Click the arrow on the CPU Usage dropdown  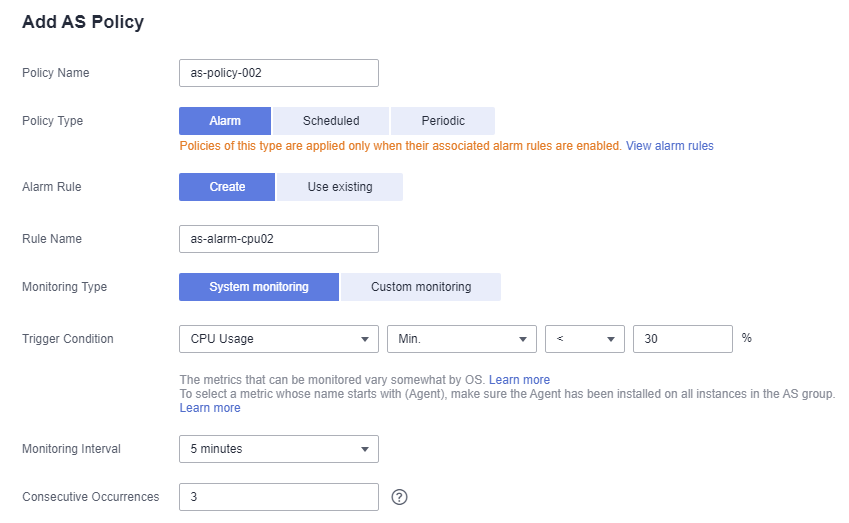tap(365, 339)
